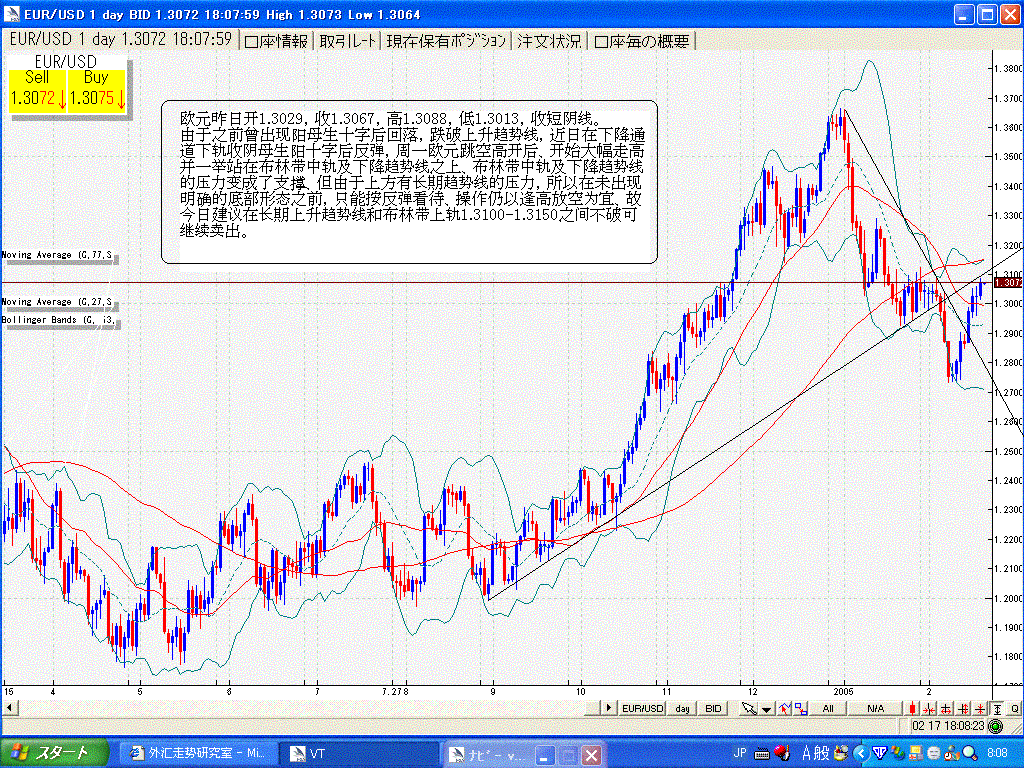Expand hidden tray icons with round arrow
The image size is (1024, 768).
pyautogui.click(x=860, y=754)
